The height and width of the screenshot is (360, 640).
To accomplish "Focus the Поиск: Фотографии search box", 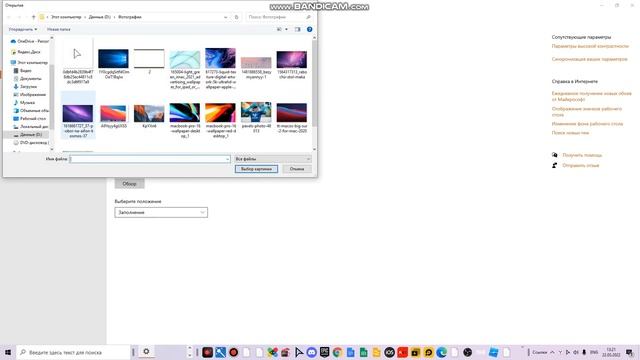I will (x=280, y=17).
